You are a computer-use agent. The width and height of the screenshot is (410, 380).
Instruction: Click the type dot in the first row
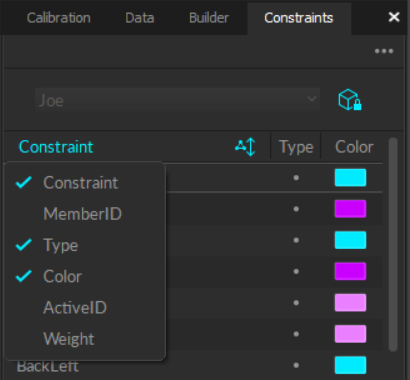click(296, 178)
